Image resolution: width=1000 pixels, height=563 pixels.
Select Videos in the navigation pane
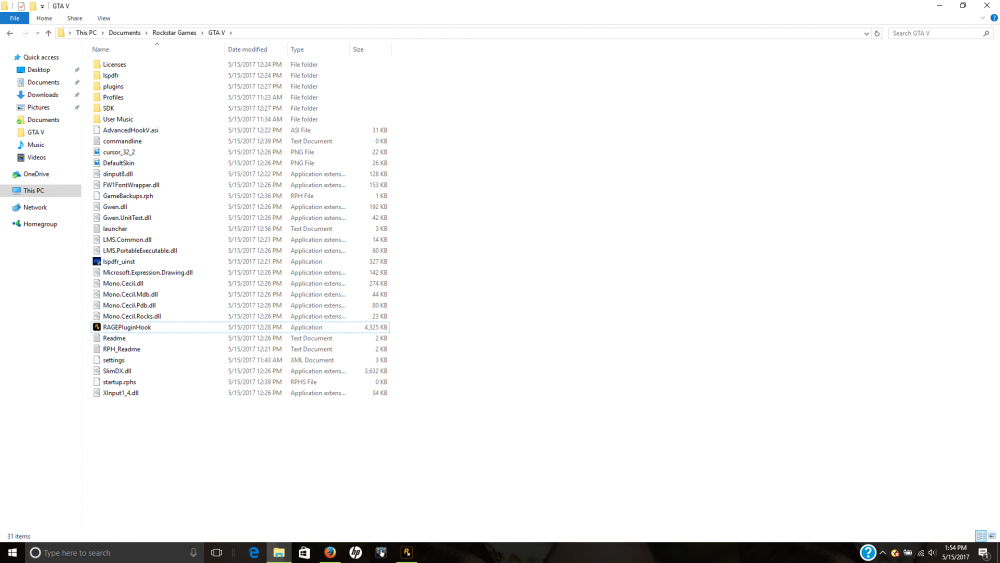click(36, 157)
